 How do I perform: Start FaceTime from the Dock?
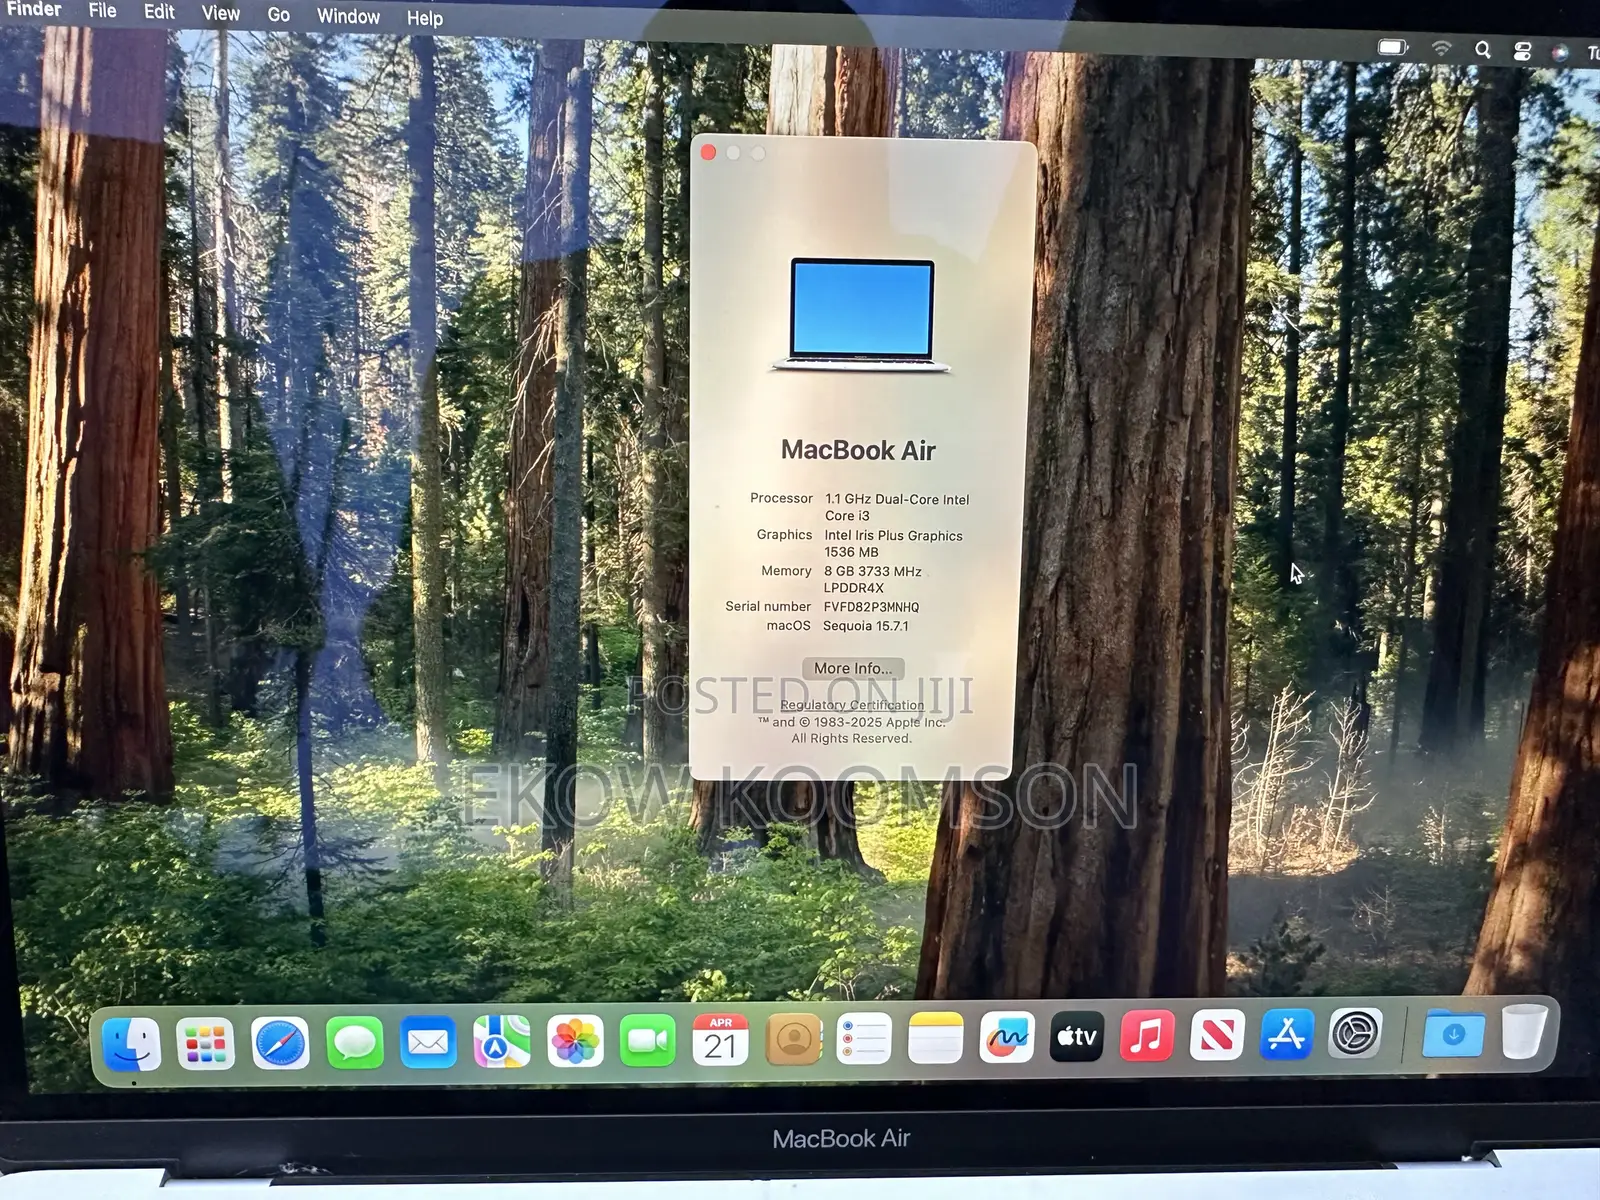pyautogui.click(x=648, y=1041)
